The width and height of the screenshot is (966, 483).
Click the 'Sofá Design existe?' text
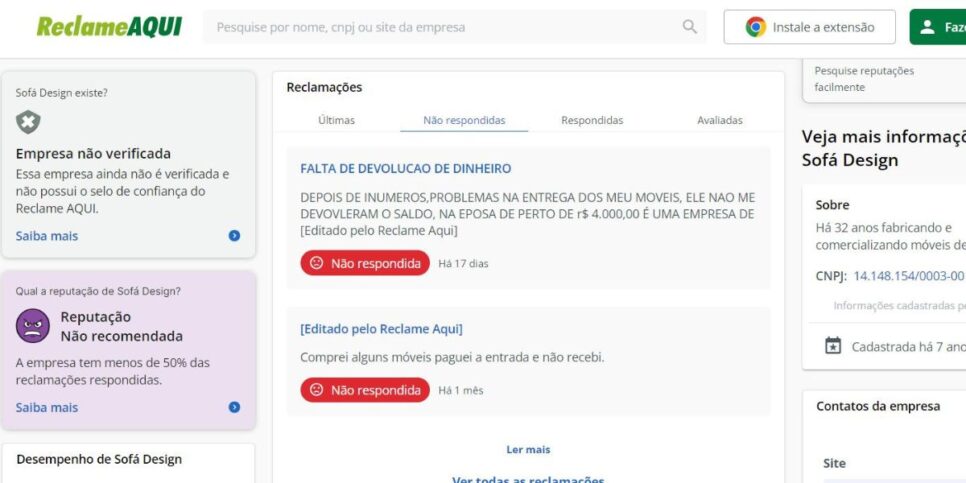(x=62, y=93)
